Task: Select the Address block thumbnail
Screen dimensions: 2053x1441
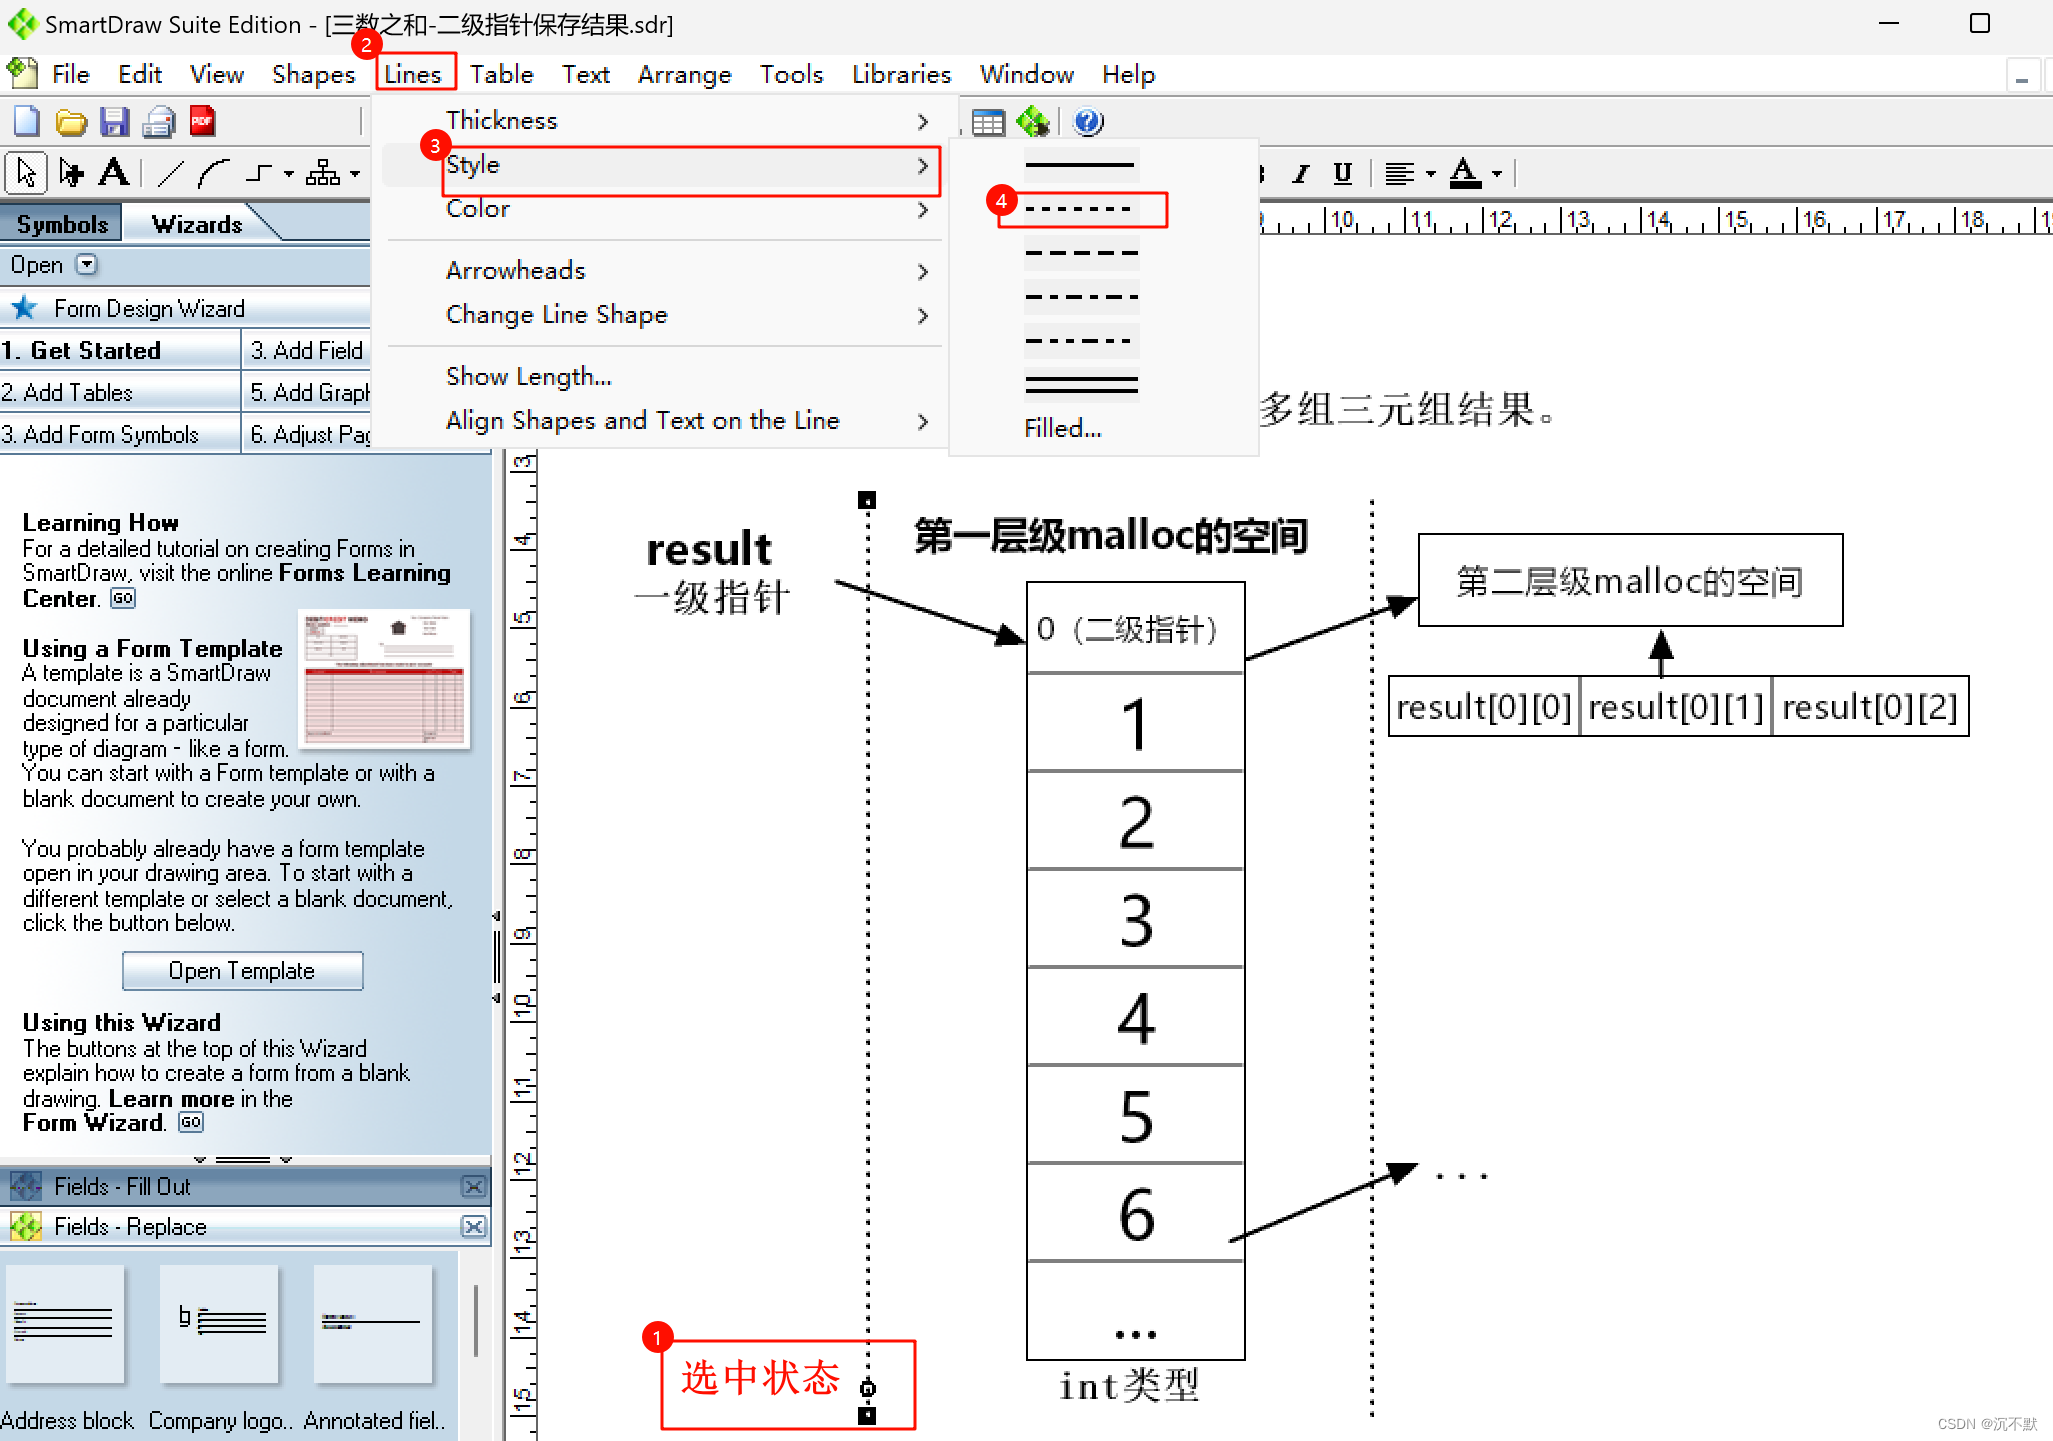Action: click(x=66, y=1325)
